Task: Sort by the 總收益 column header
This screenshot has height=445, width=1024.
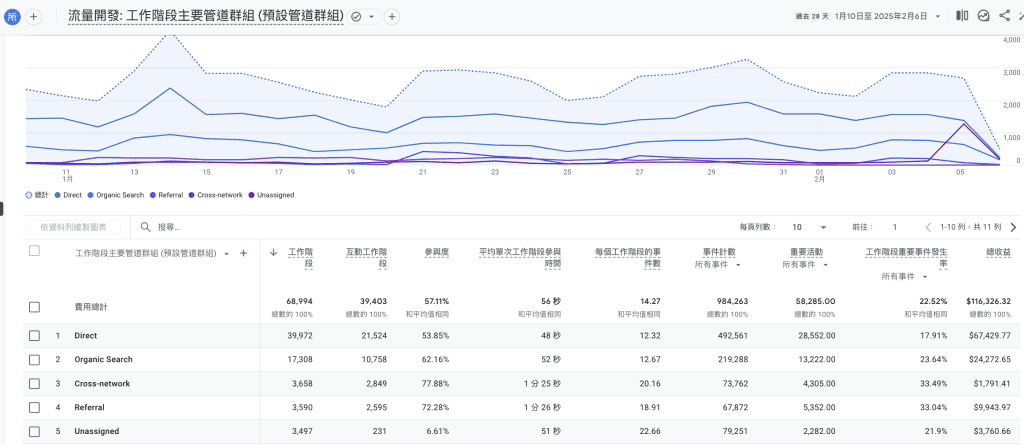Action: point(999,253)
